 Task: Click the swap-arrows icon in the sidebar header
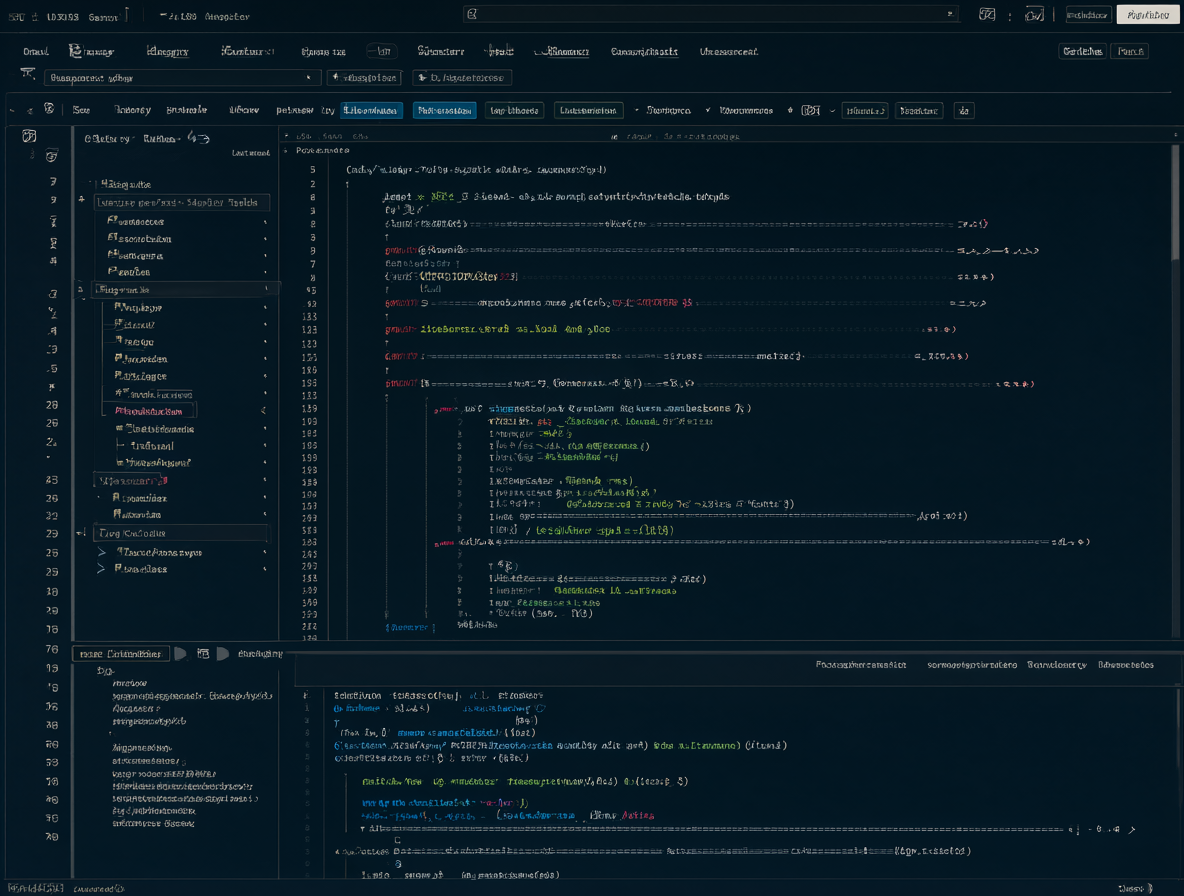(198, 137)
